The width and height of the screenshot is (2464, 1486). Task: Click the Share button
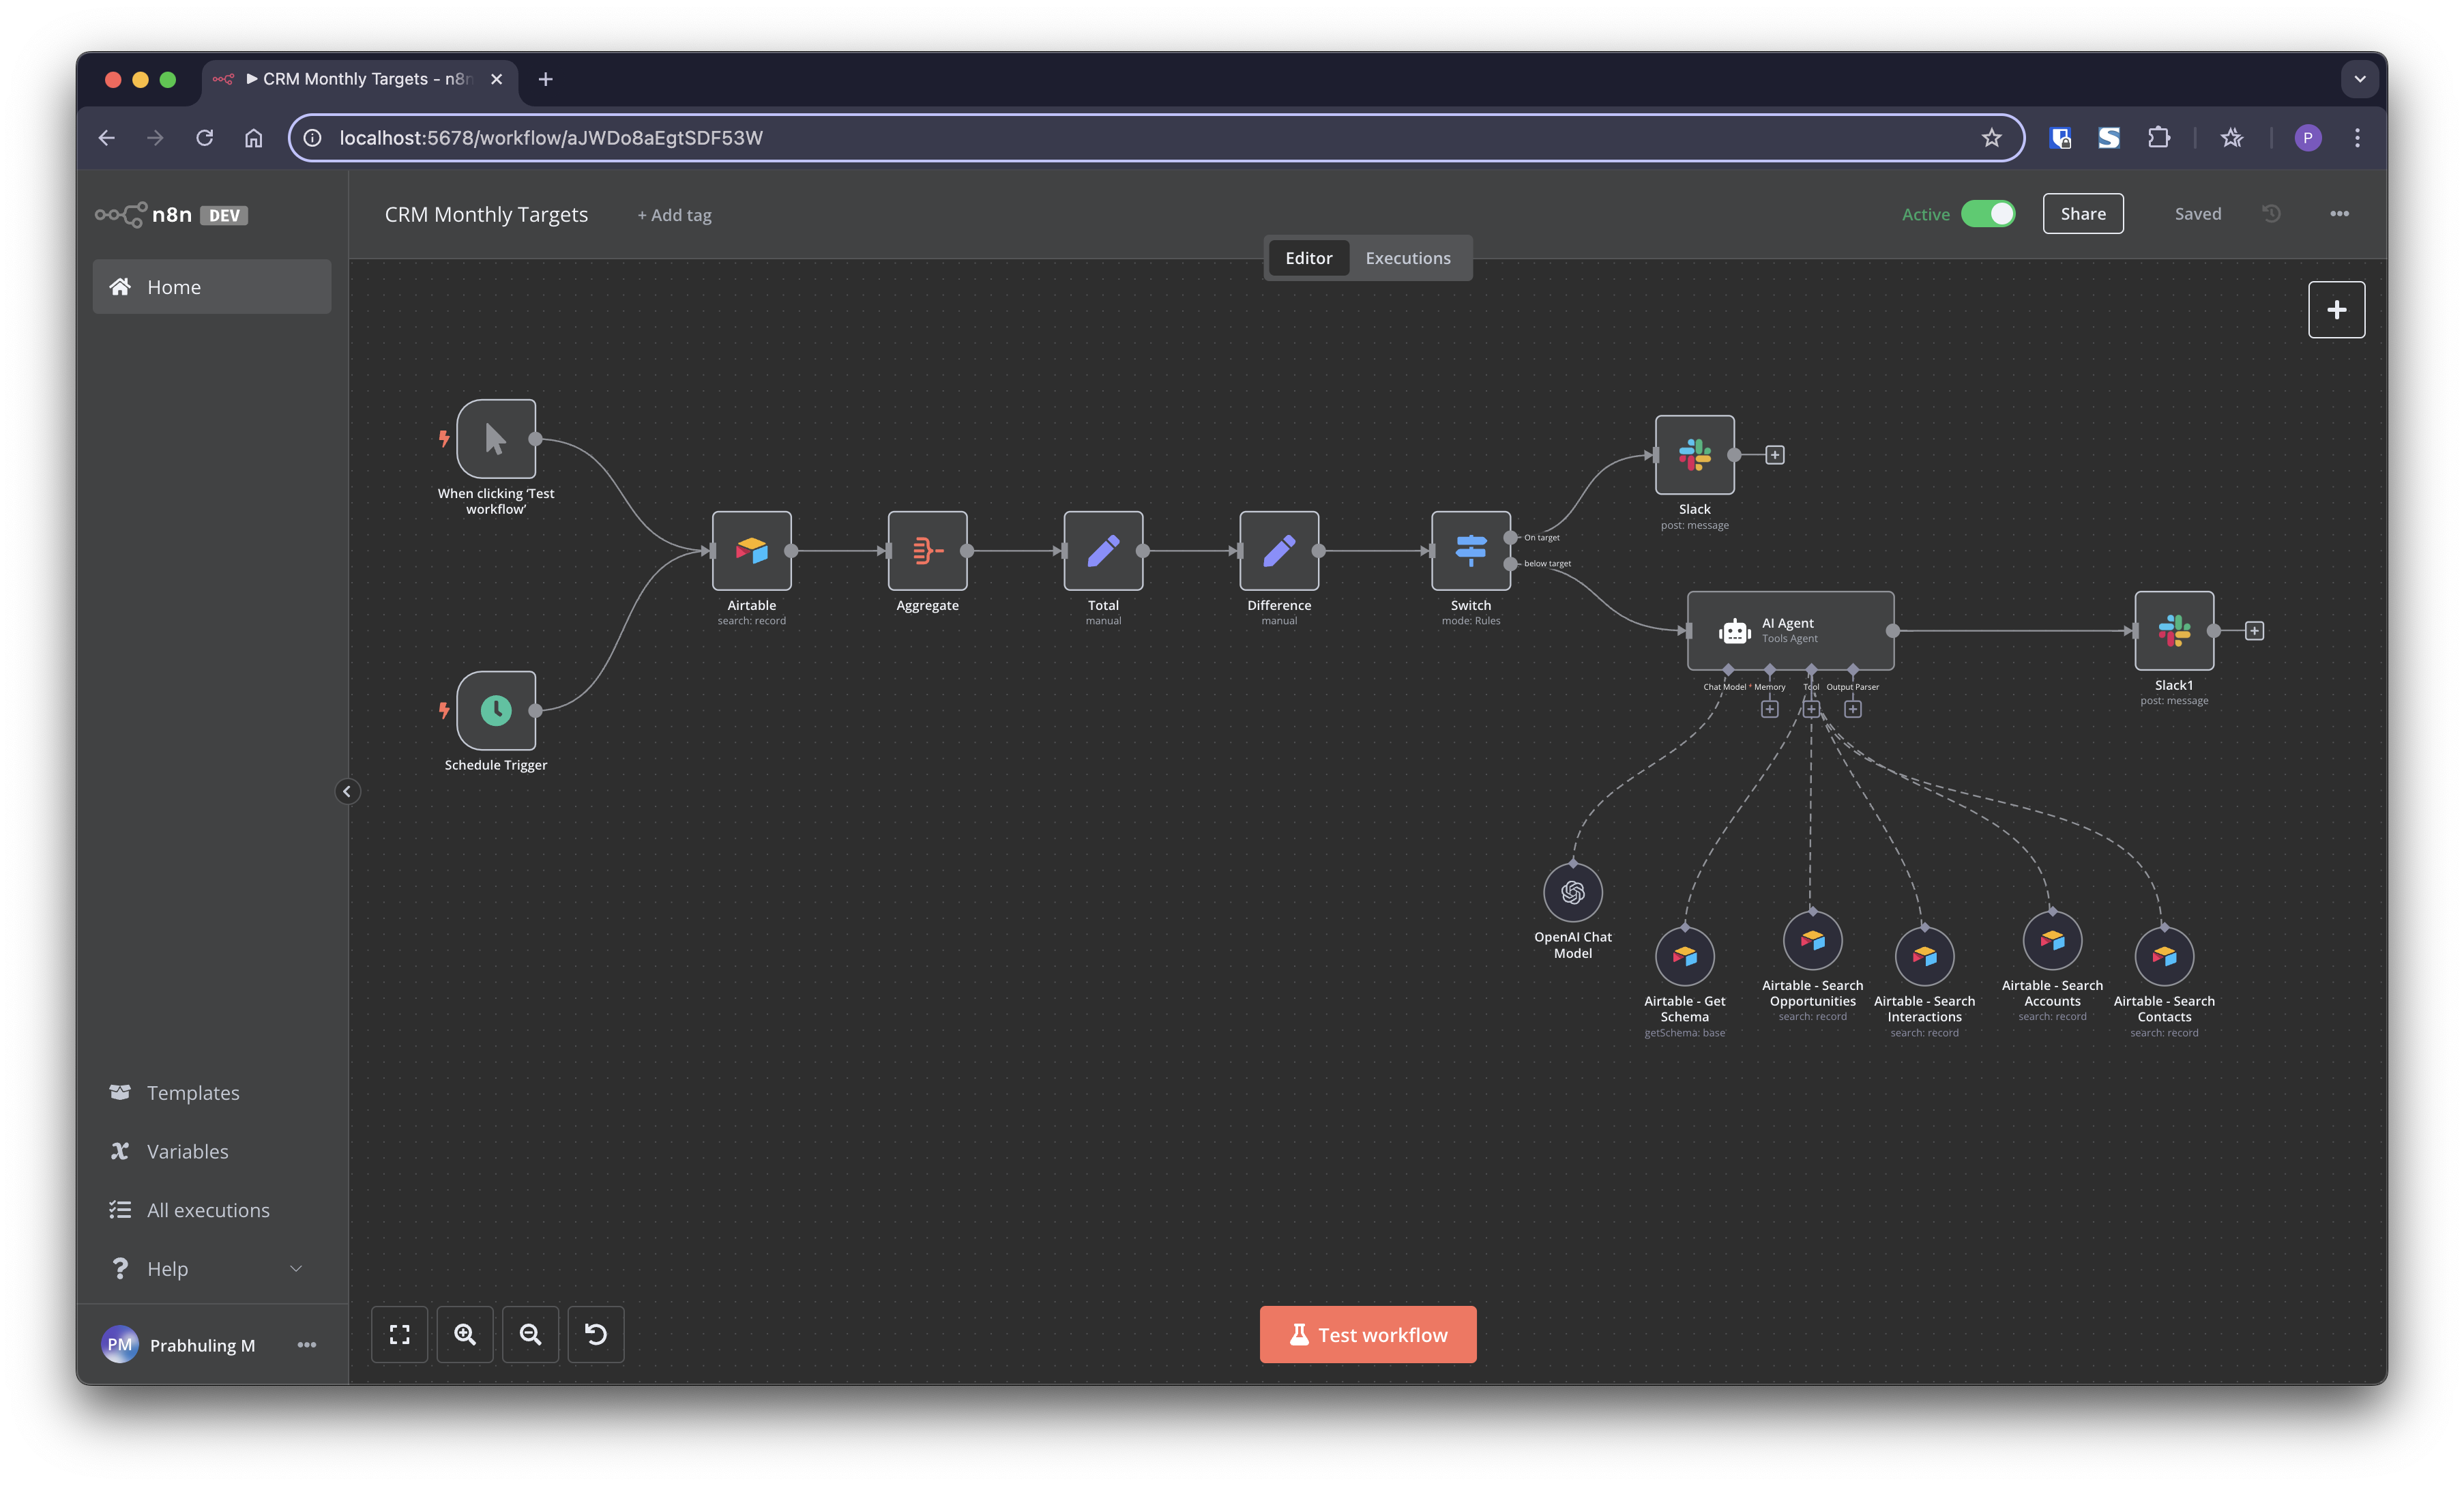click(2082, 214)
